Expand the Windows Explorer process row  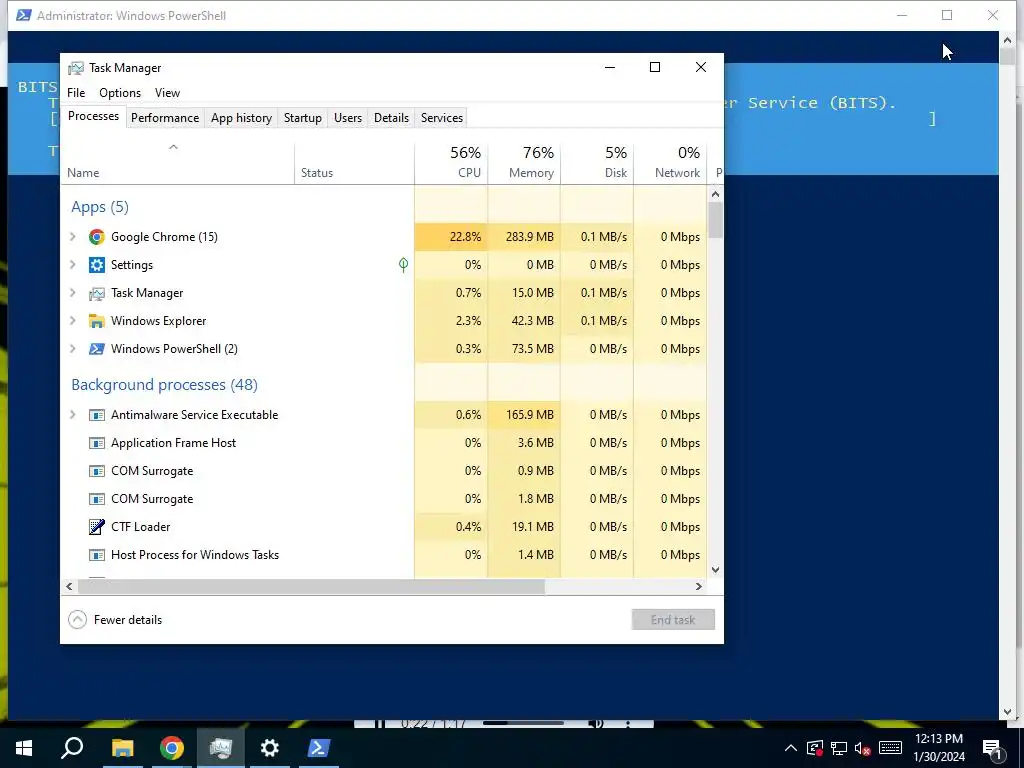pos(73,321)
